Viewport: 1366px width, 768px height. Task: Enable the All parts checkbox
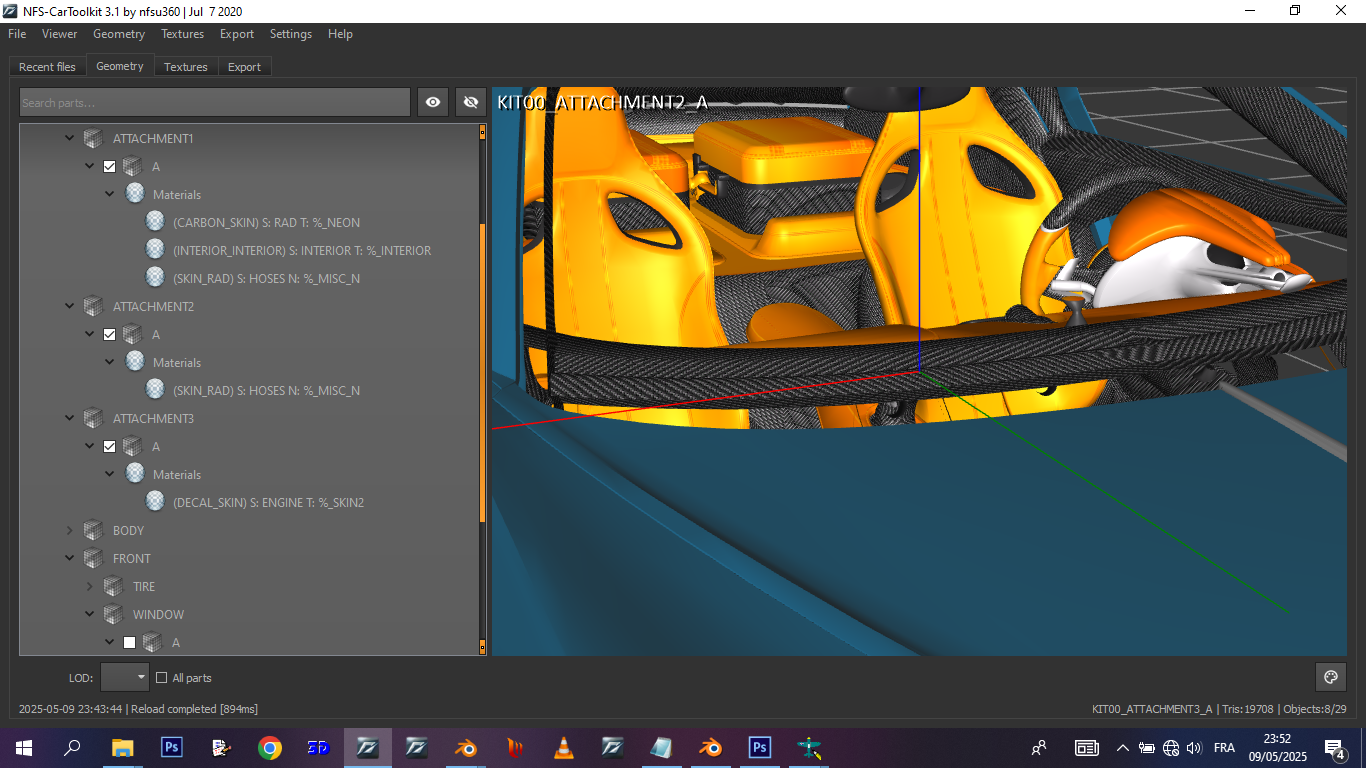pyautogui.click(x=161, y=678)
